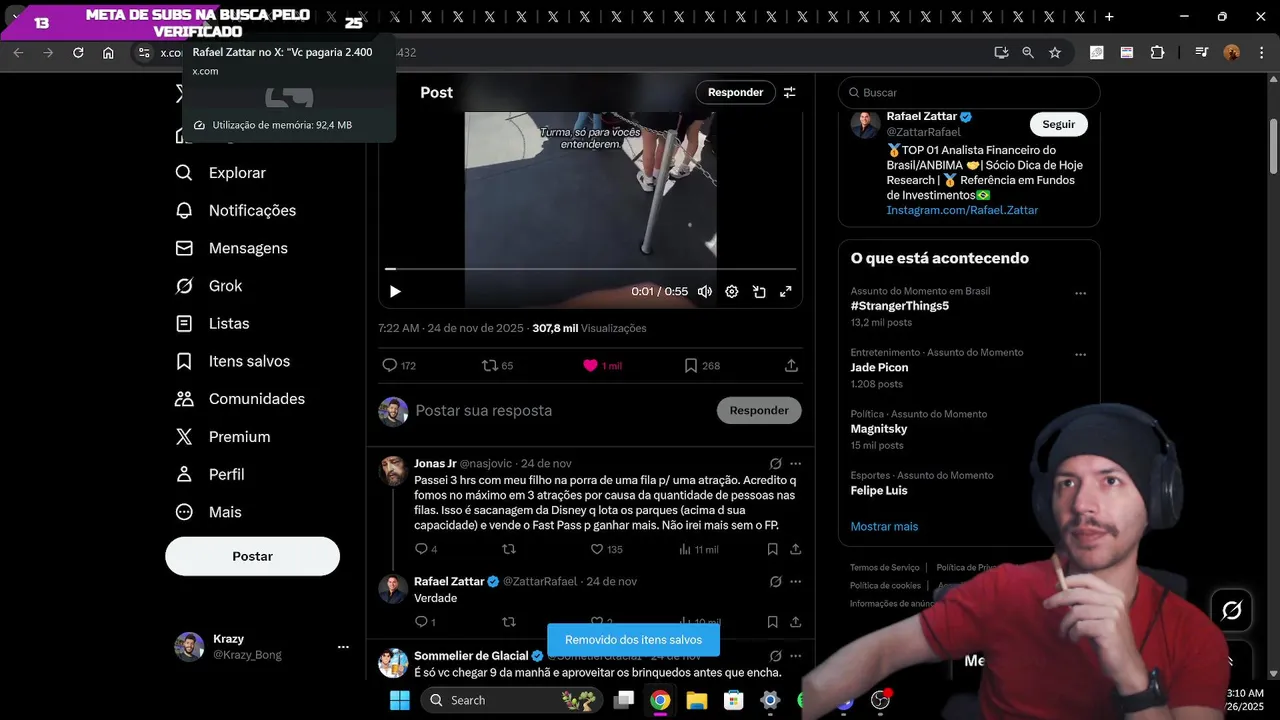Toggle picture-in-picture for the video
Image resolution: width=1280 pixels, height=720 pixels.
759,291
